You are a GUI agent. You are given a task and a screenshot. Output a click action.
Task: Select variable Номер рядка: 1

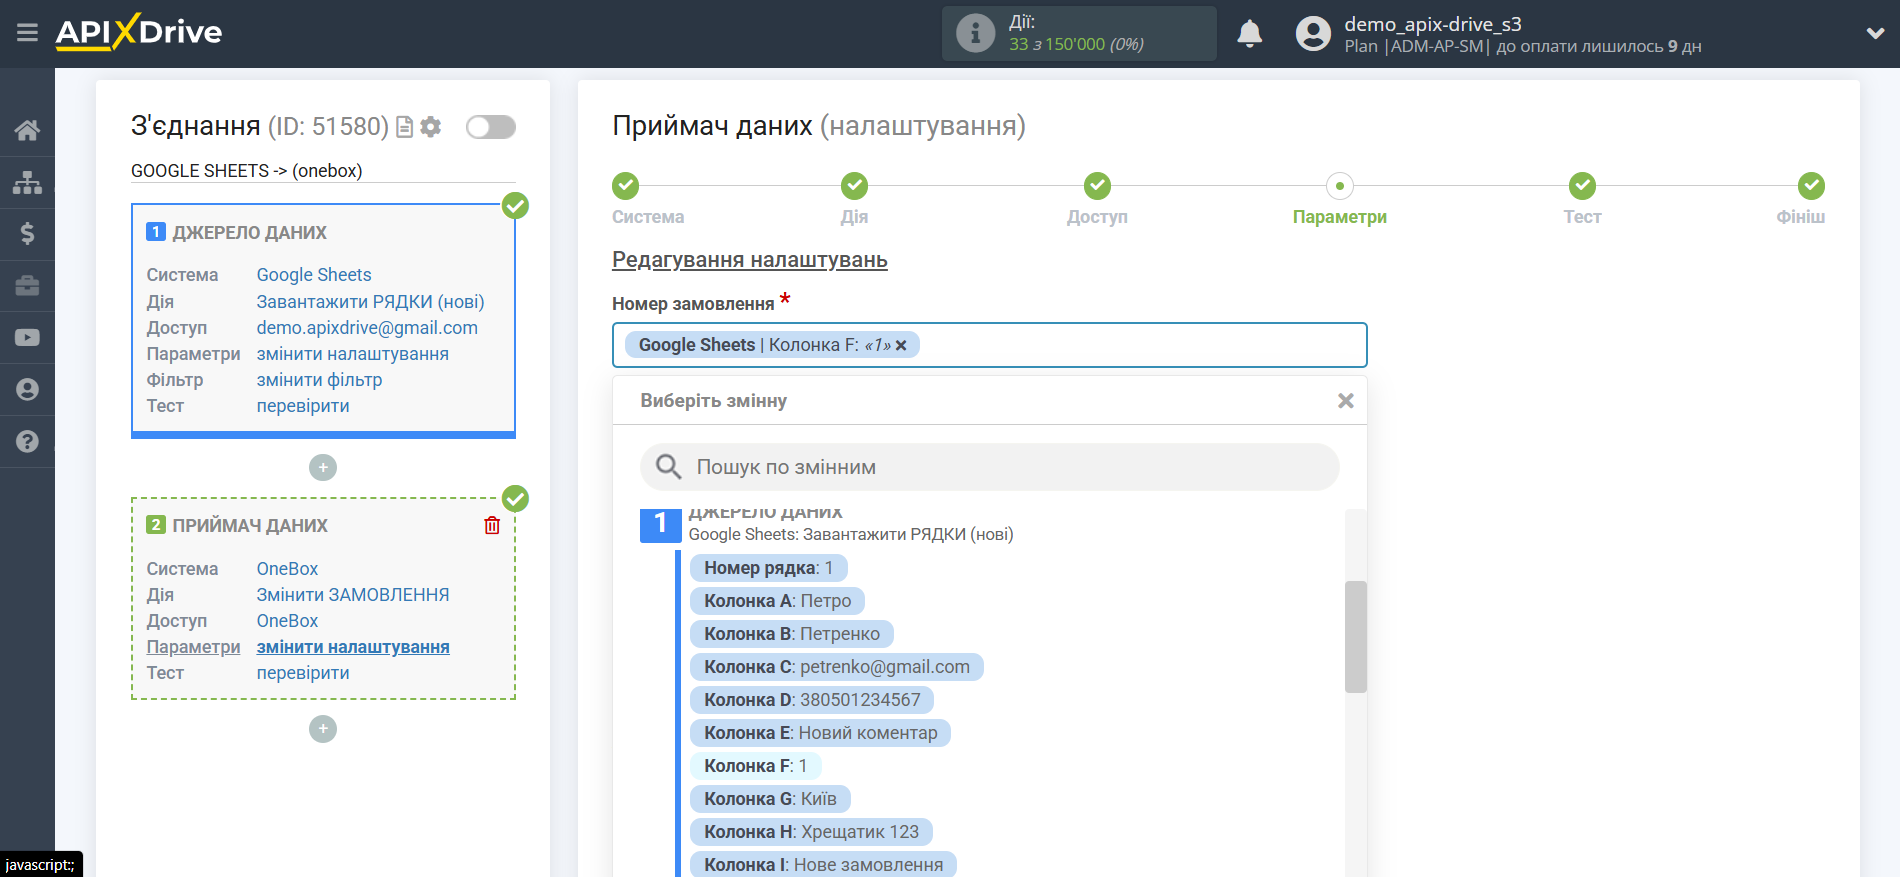(768, 568)
